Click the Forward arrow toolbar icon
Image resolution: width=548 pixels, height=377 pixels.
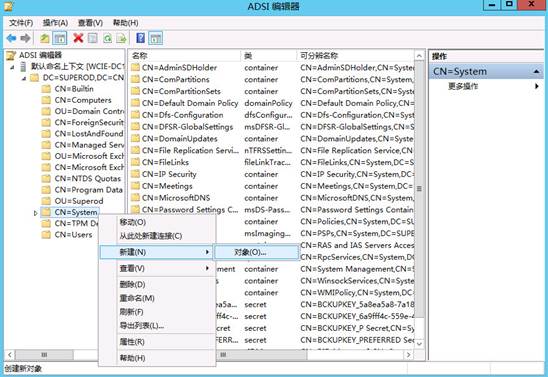[x=25, y=38]
